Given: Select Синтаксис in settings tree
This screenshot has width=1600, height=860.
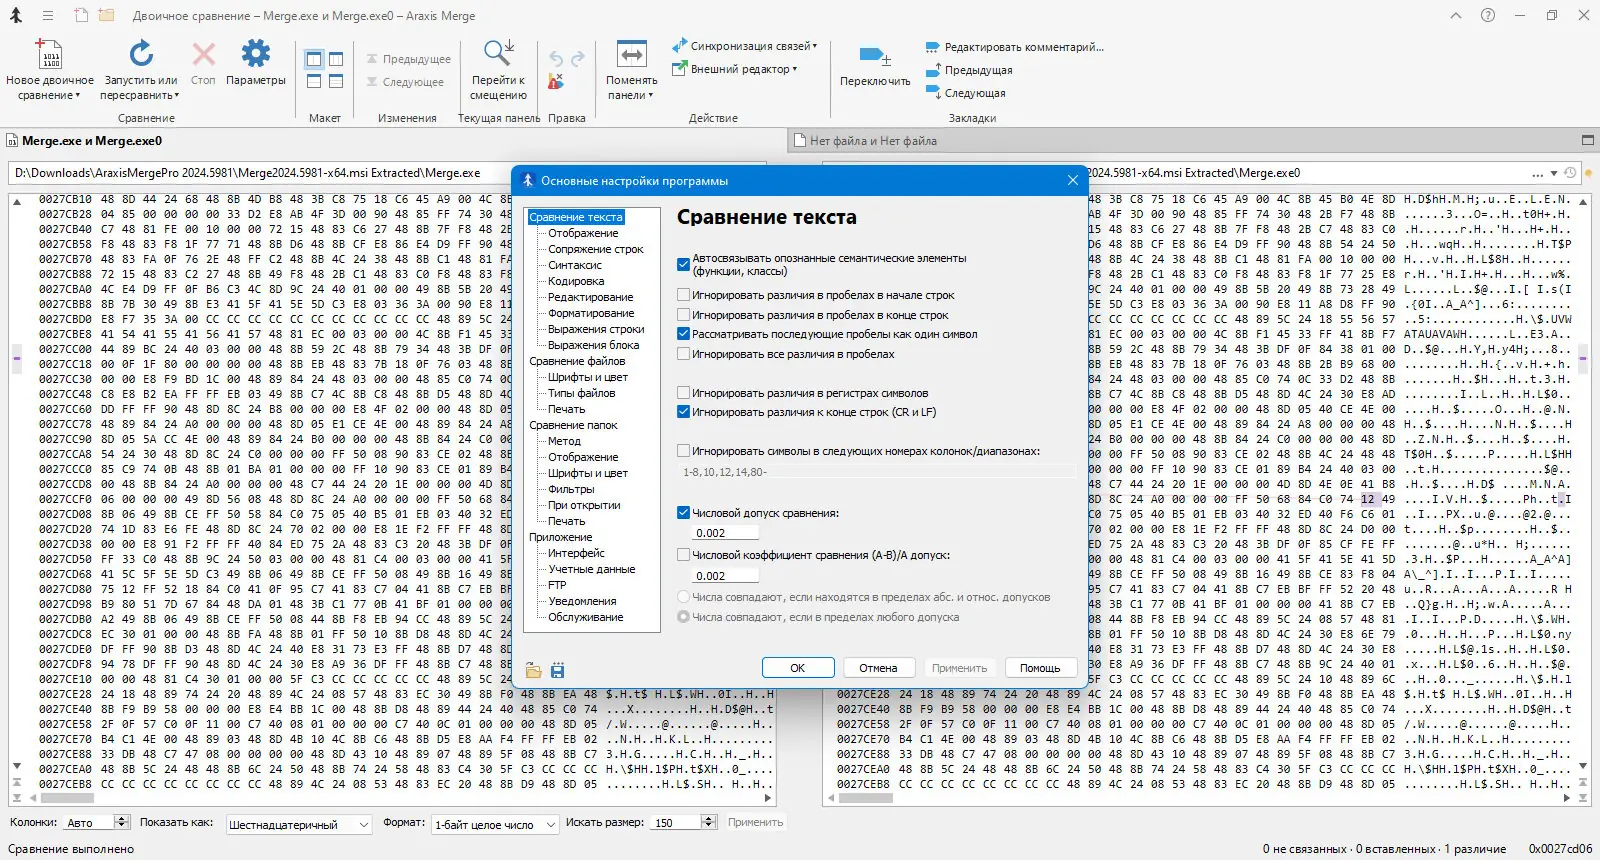Looking at the screenshot, I should click(575, 265).
